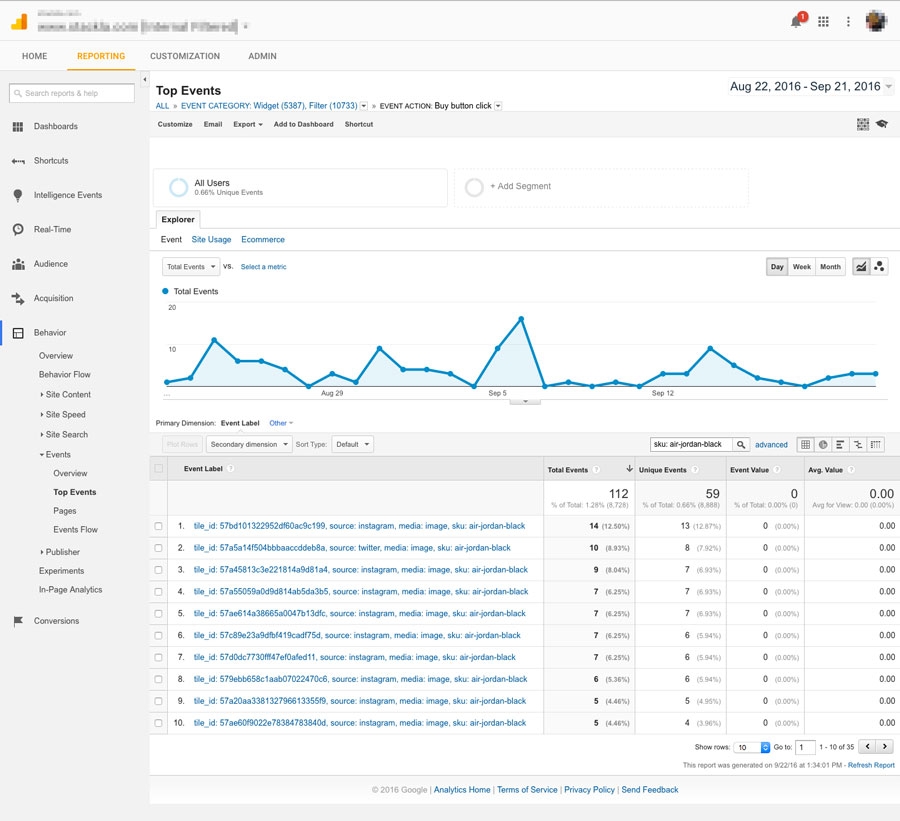Expand the Site Content tree item
900x821 pixels.
coord(67,394)
